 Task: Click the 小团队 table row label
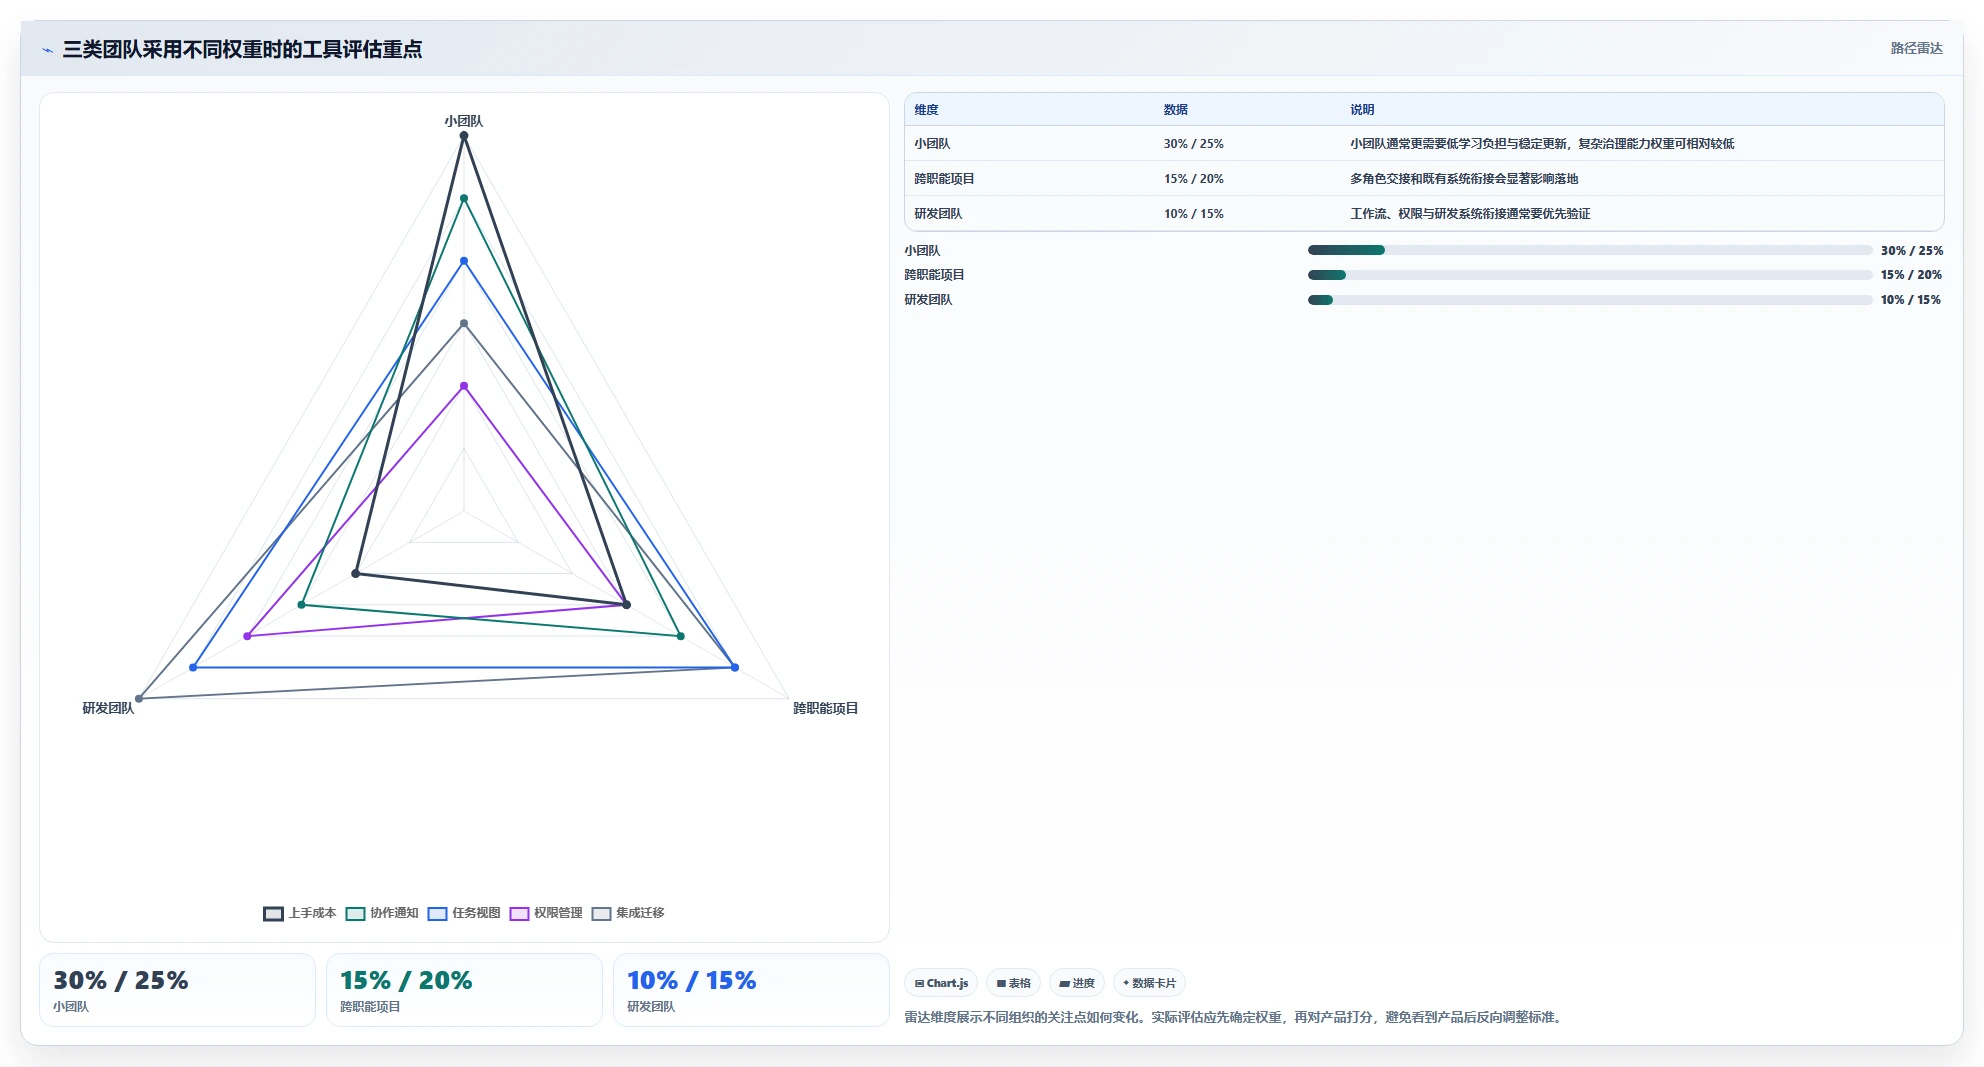[x=932, y=144]
